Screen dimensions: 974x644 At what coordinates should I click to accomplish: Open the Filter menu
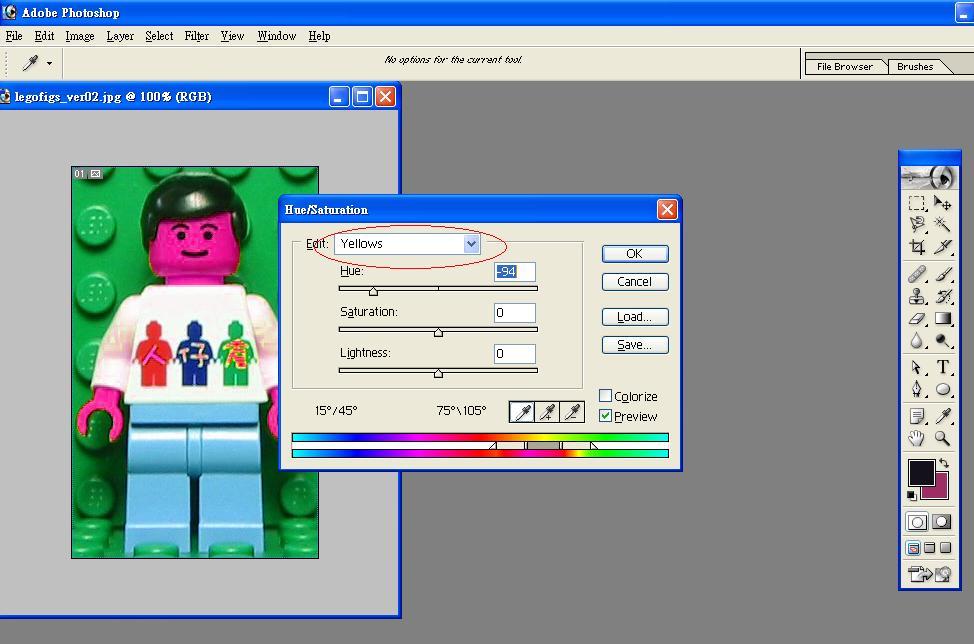point(196,36)
